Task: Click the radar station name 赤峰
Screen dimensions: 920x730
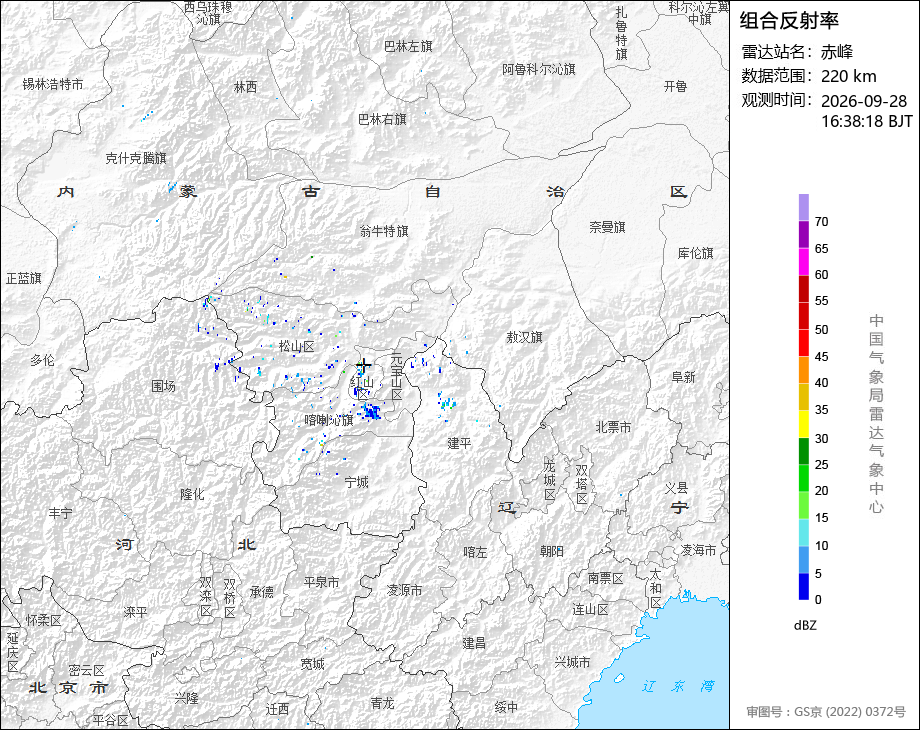Action: (x=837, y=52)
